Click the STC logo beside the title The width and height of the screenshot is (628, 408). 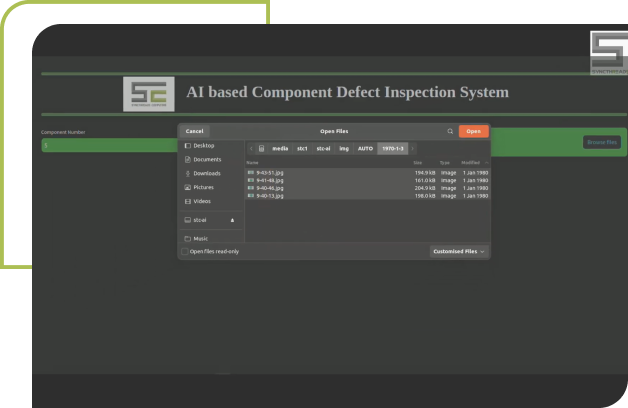148,94
